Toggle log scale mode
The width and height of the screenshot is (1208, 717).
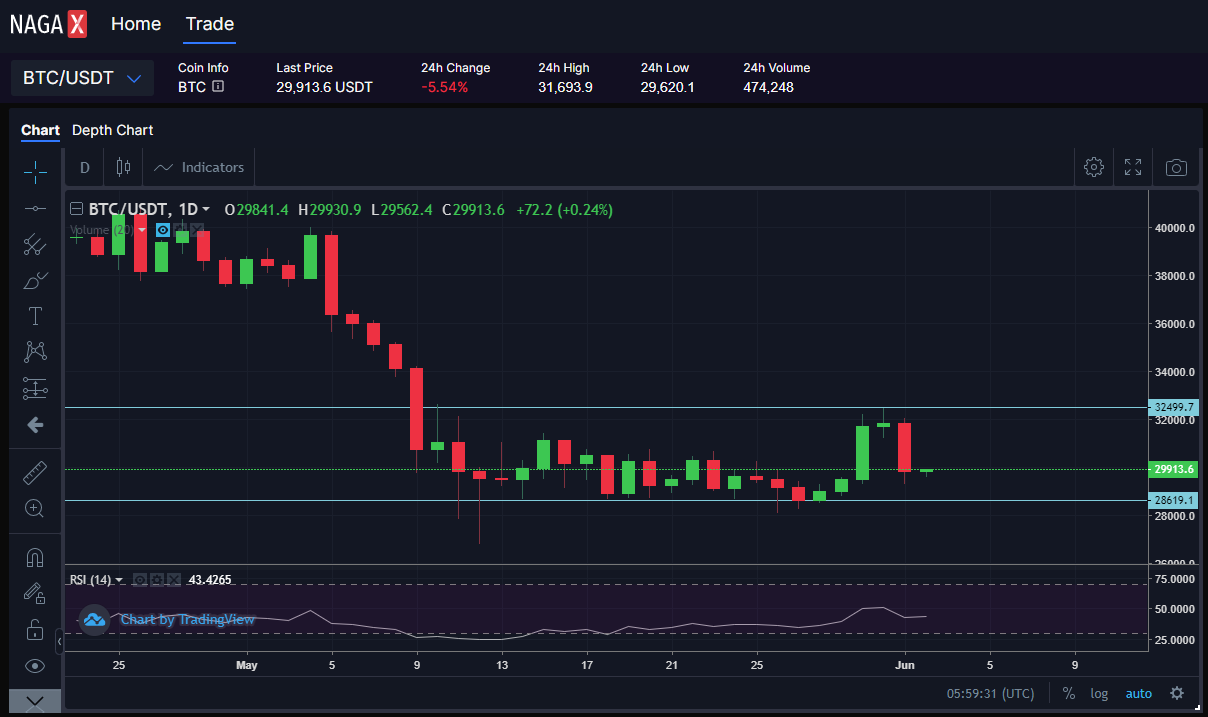coord(1099,693)
